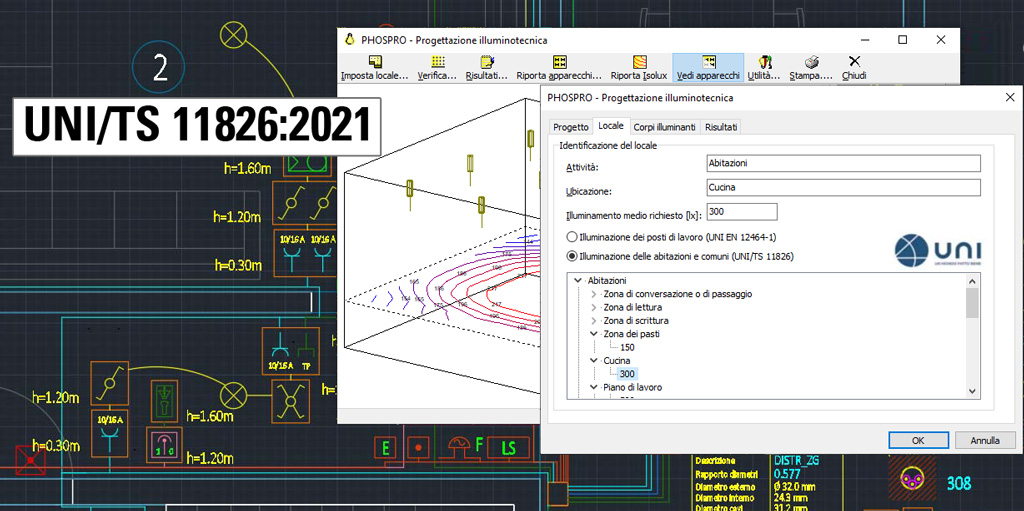Viewport: 1024px width, 511px height.
Task: Maximize the PHOSPRO main window
Action: pyautogui.click(x=903, y=40)
